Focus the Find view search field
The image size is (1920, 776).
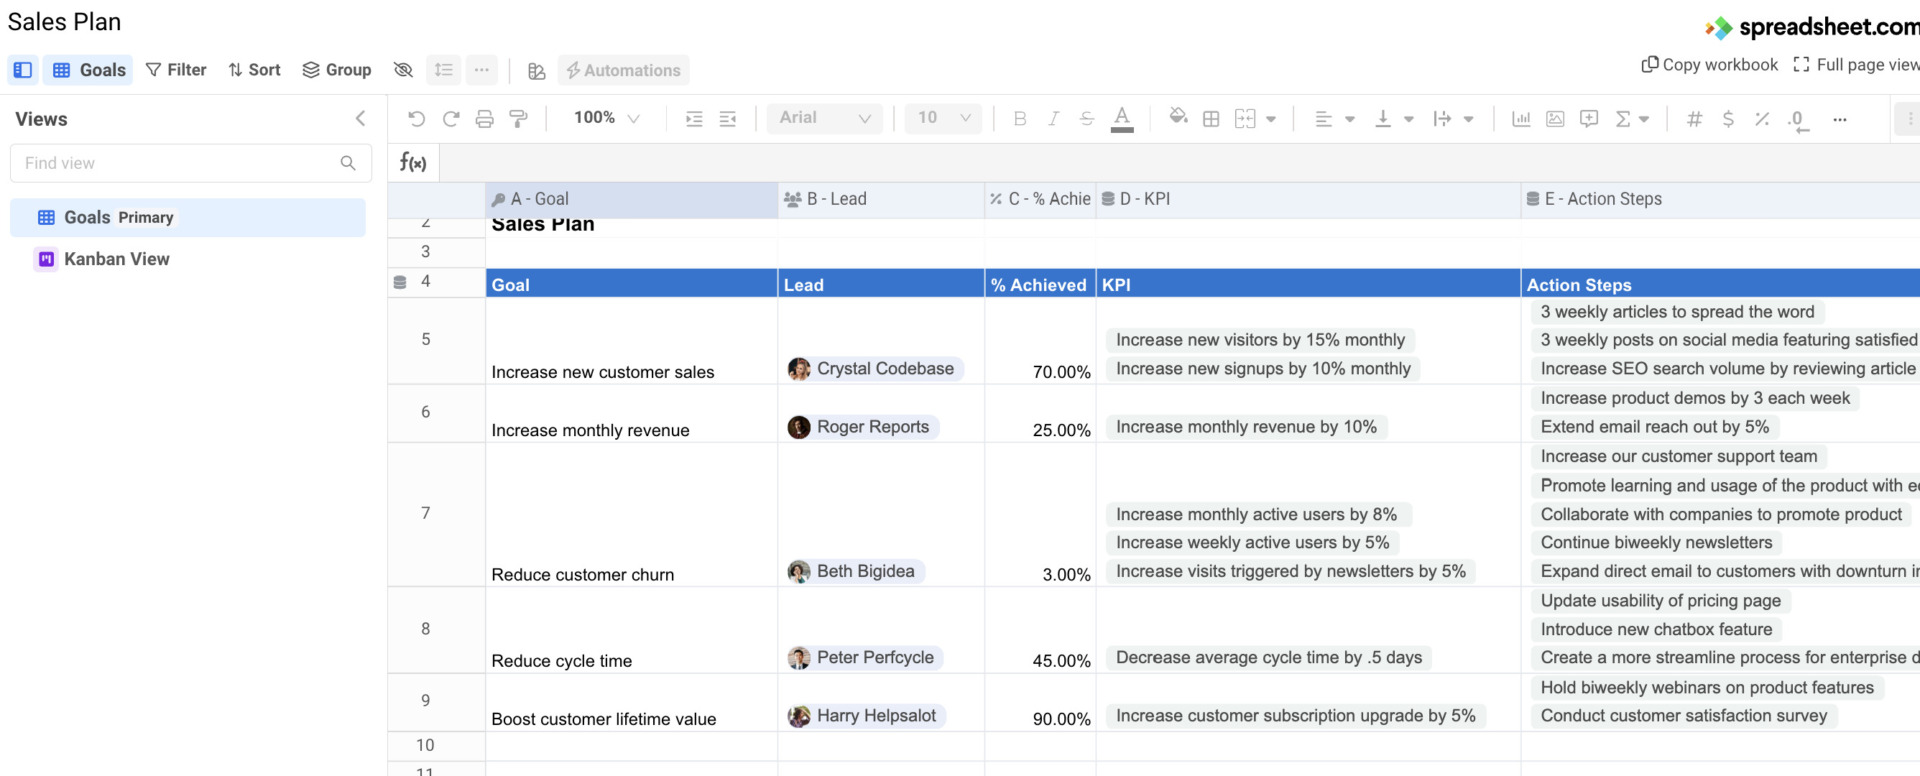click(190, 163)
